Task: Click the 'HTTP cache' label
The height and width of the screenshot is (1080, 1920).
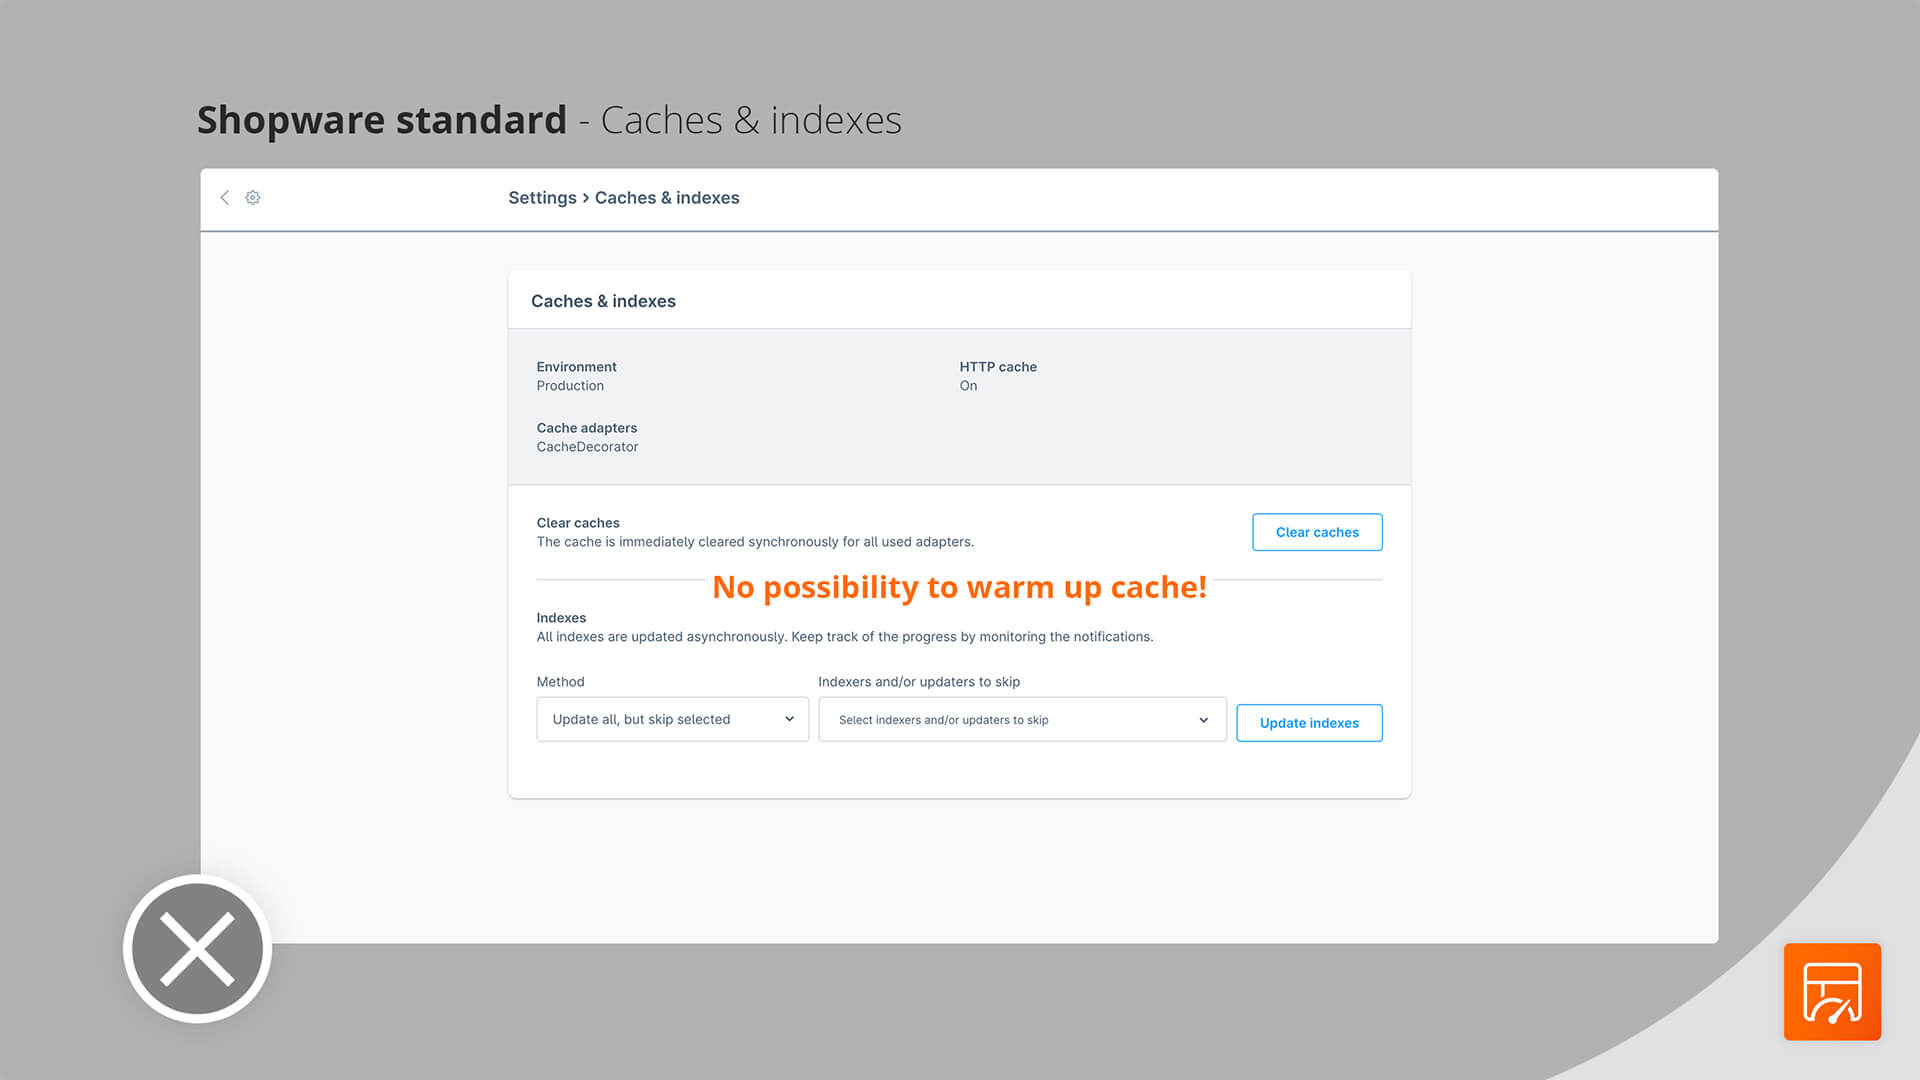Action: (998, 367)
